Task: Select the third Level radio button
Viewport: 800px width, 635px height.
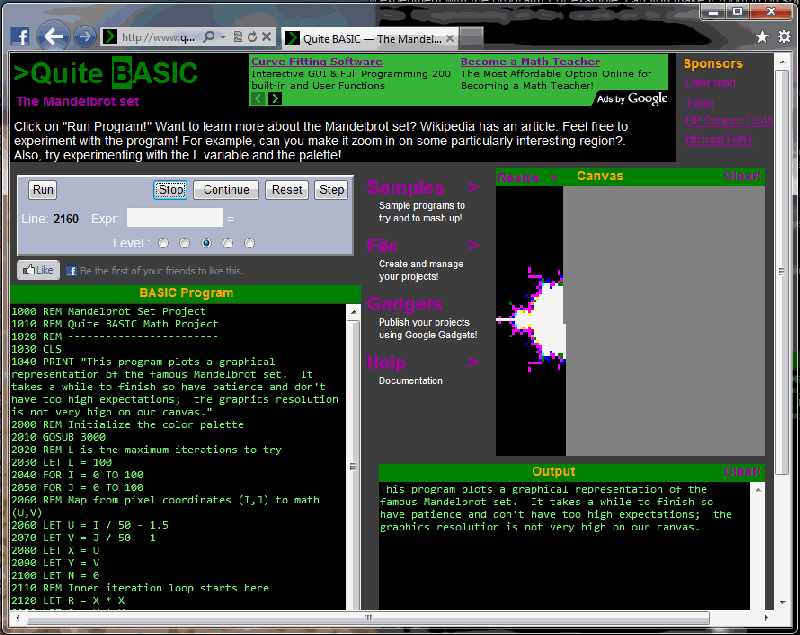Action: [x=206, y=243]
